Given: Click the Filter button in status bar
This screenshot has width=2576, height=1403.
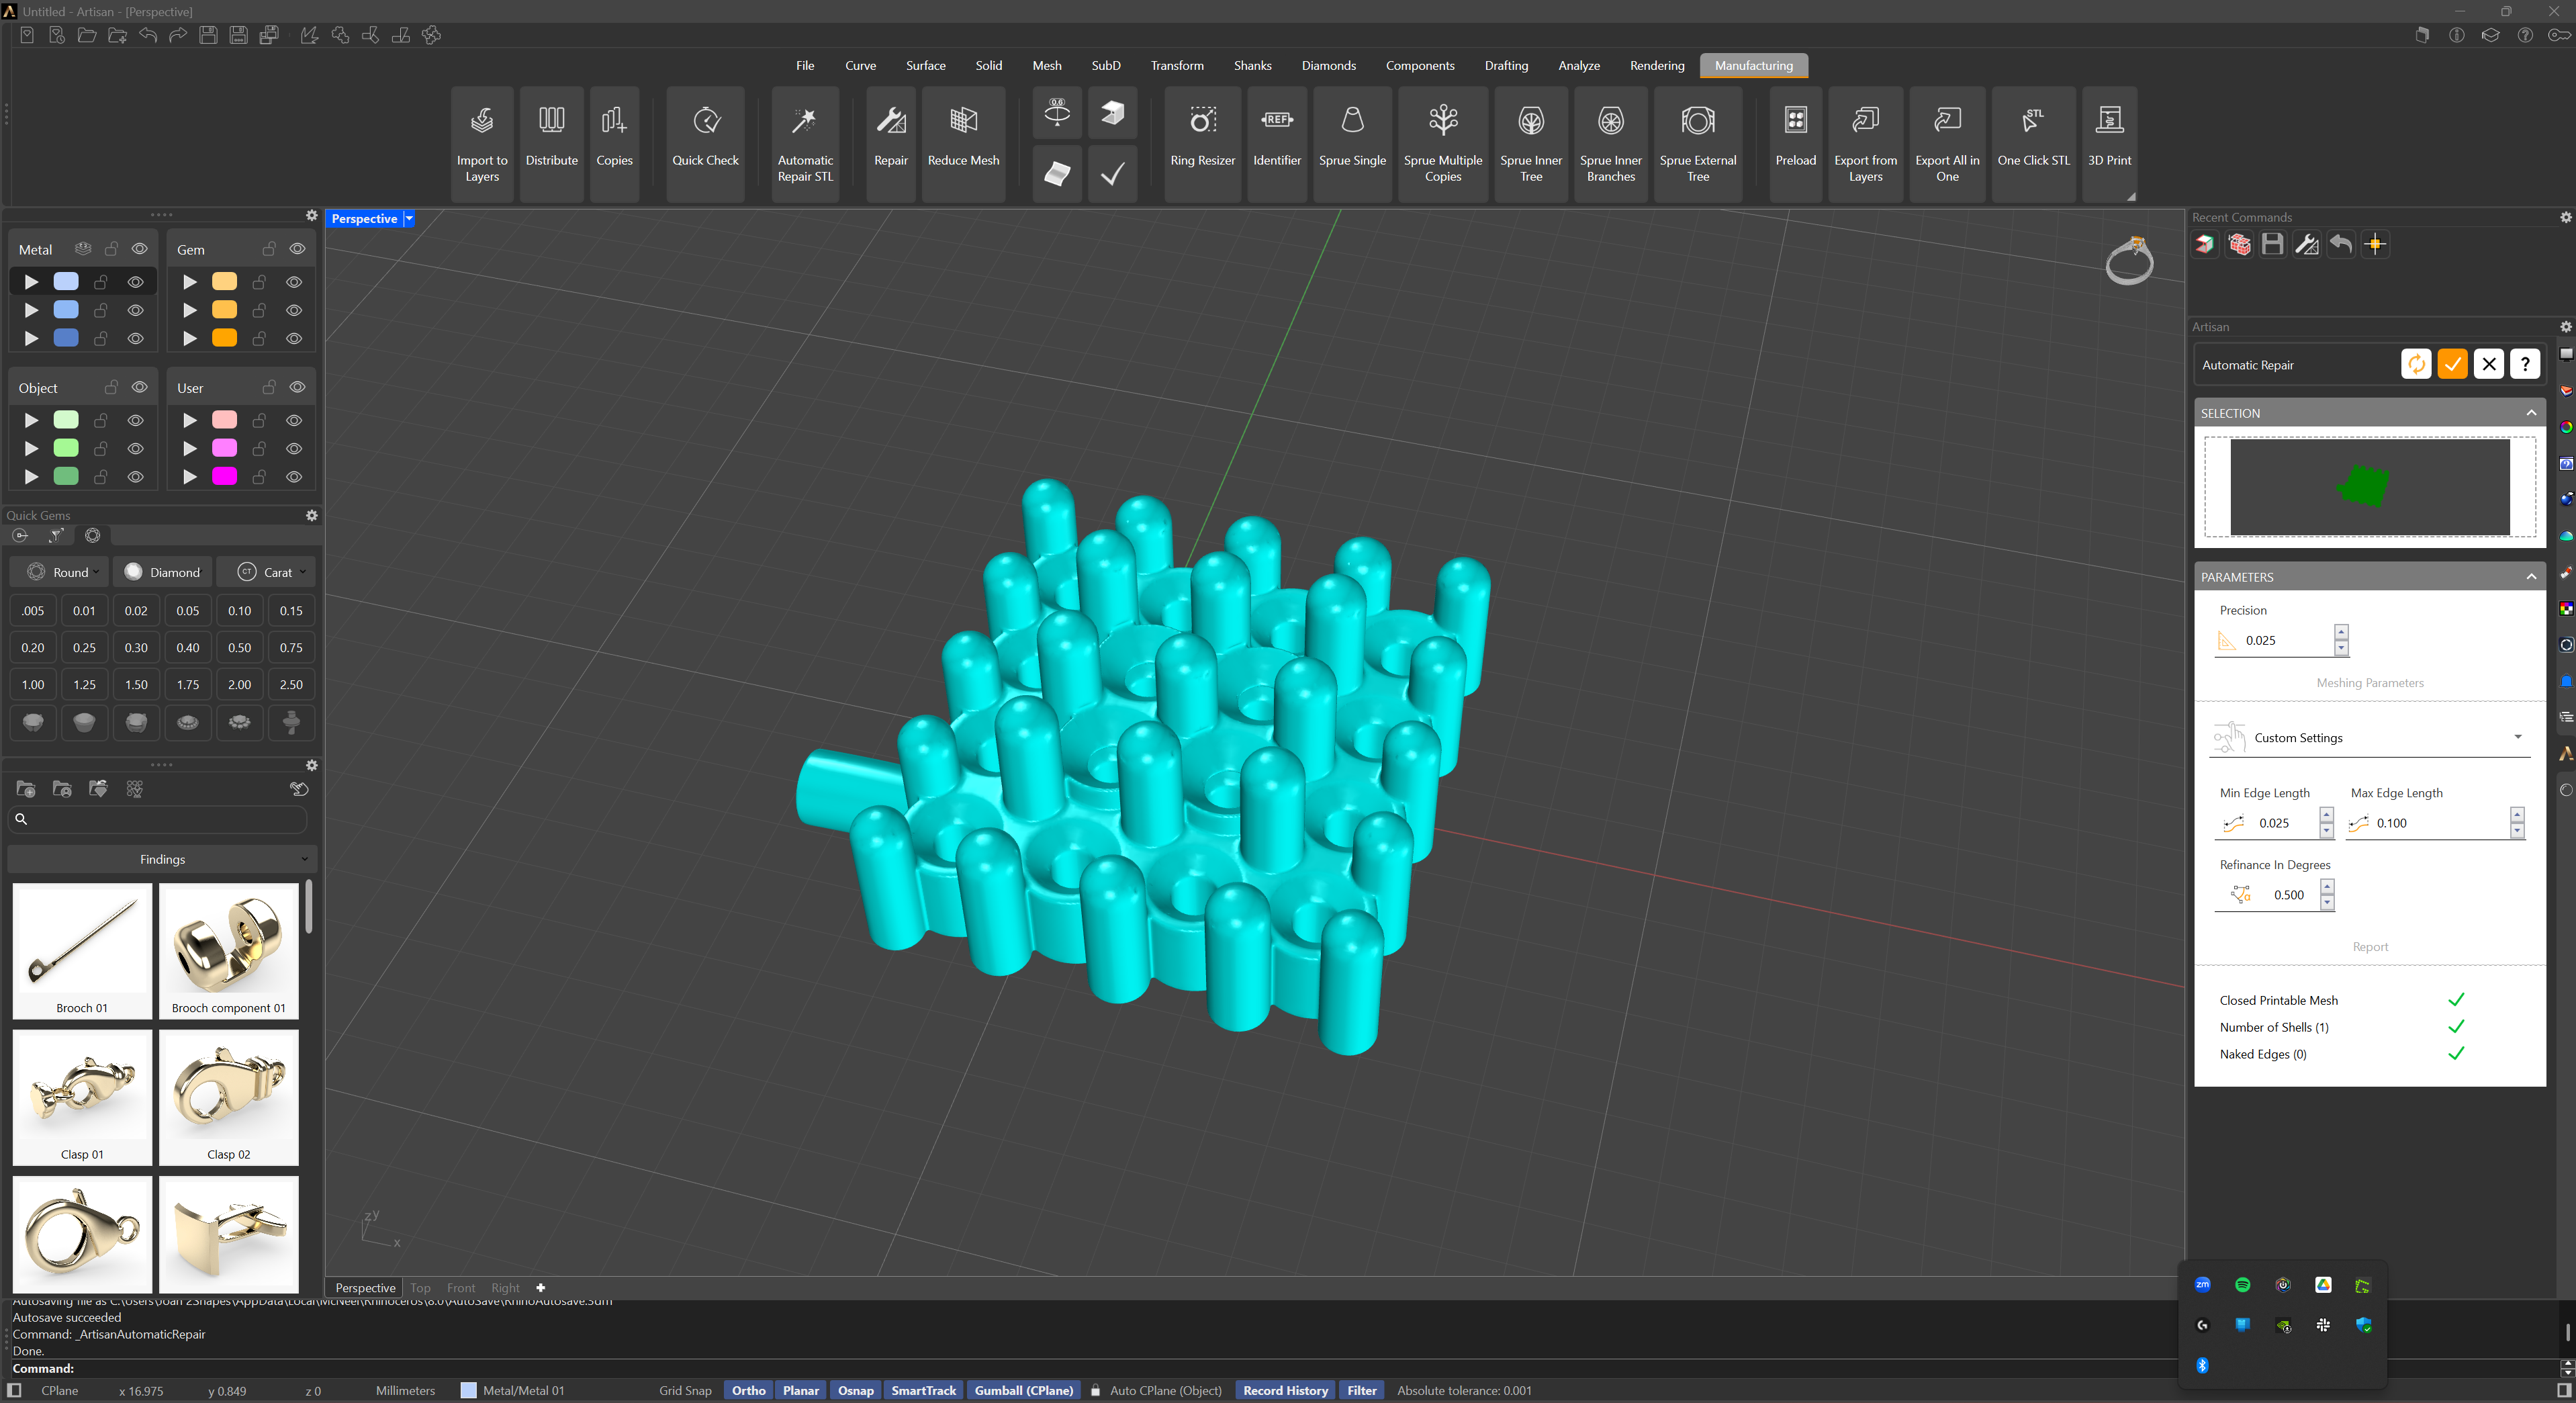Looking at the screenshot, I should [1361, 1390].
